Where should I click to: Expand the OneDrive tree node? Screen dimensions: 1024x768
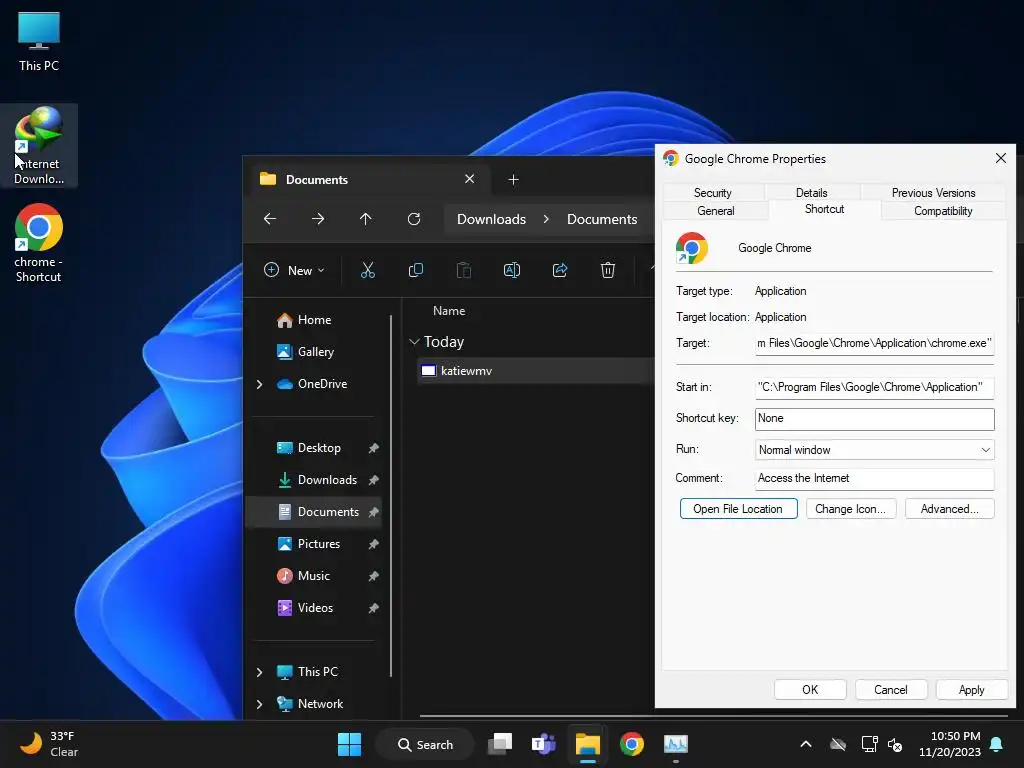pos(259,384)
